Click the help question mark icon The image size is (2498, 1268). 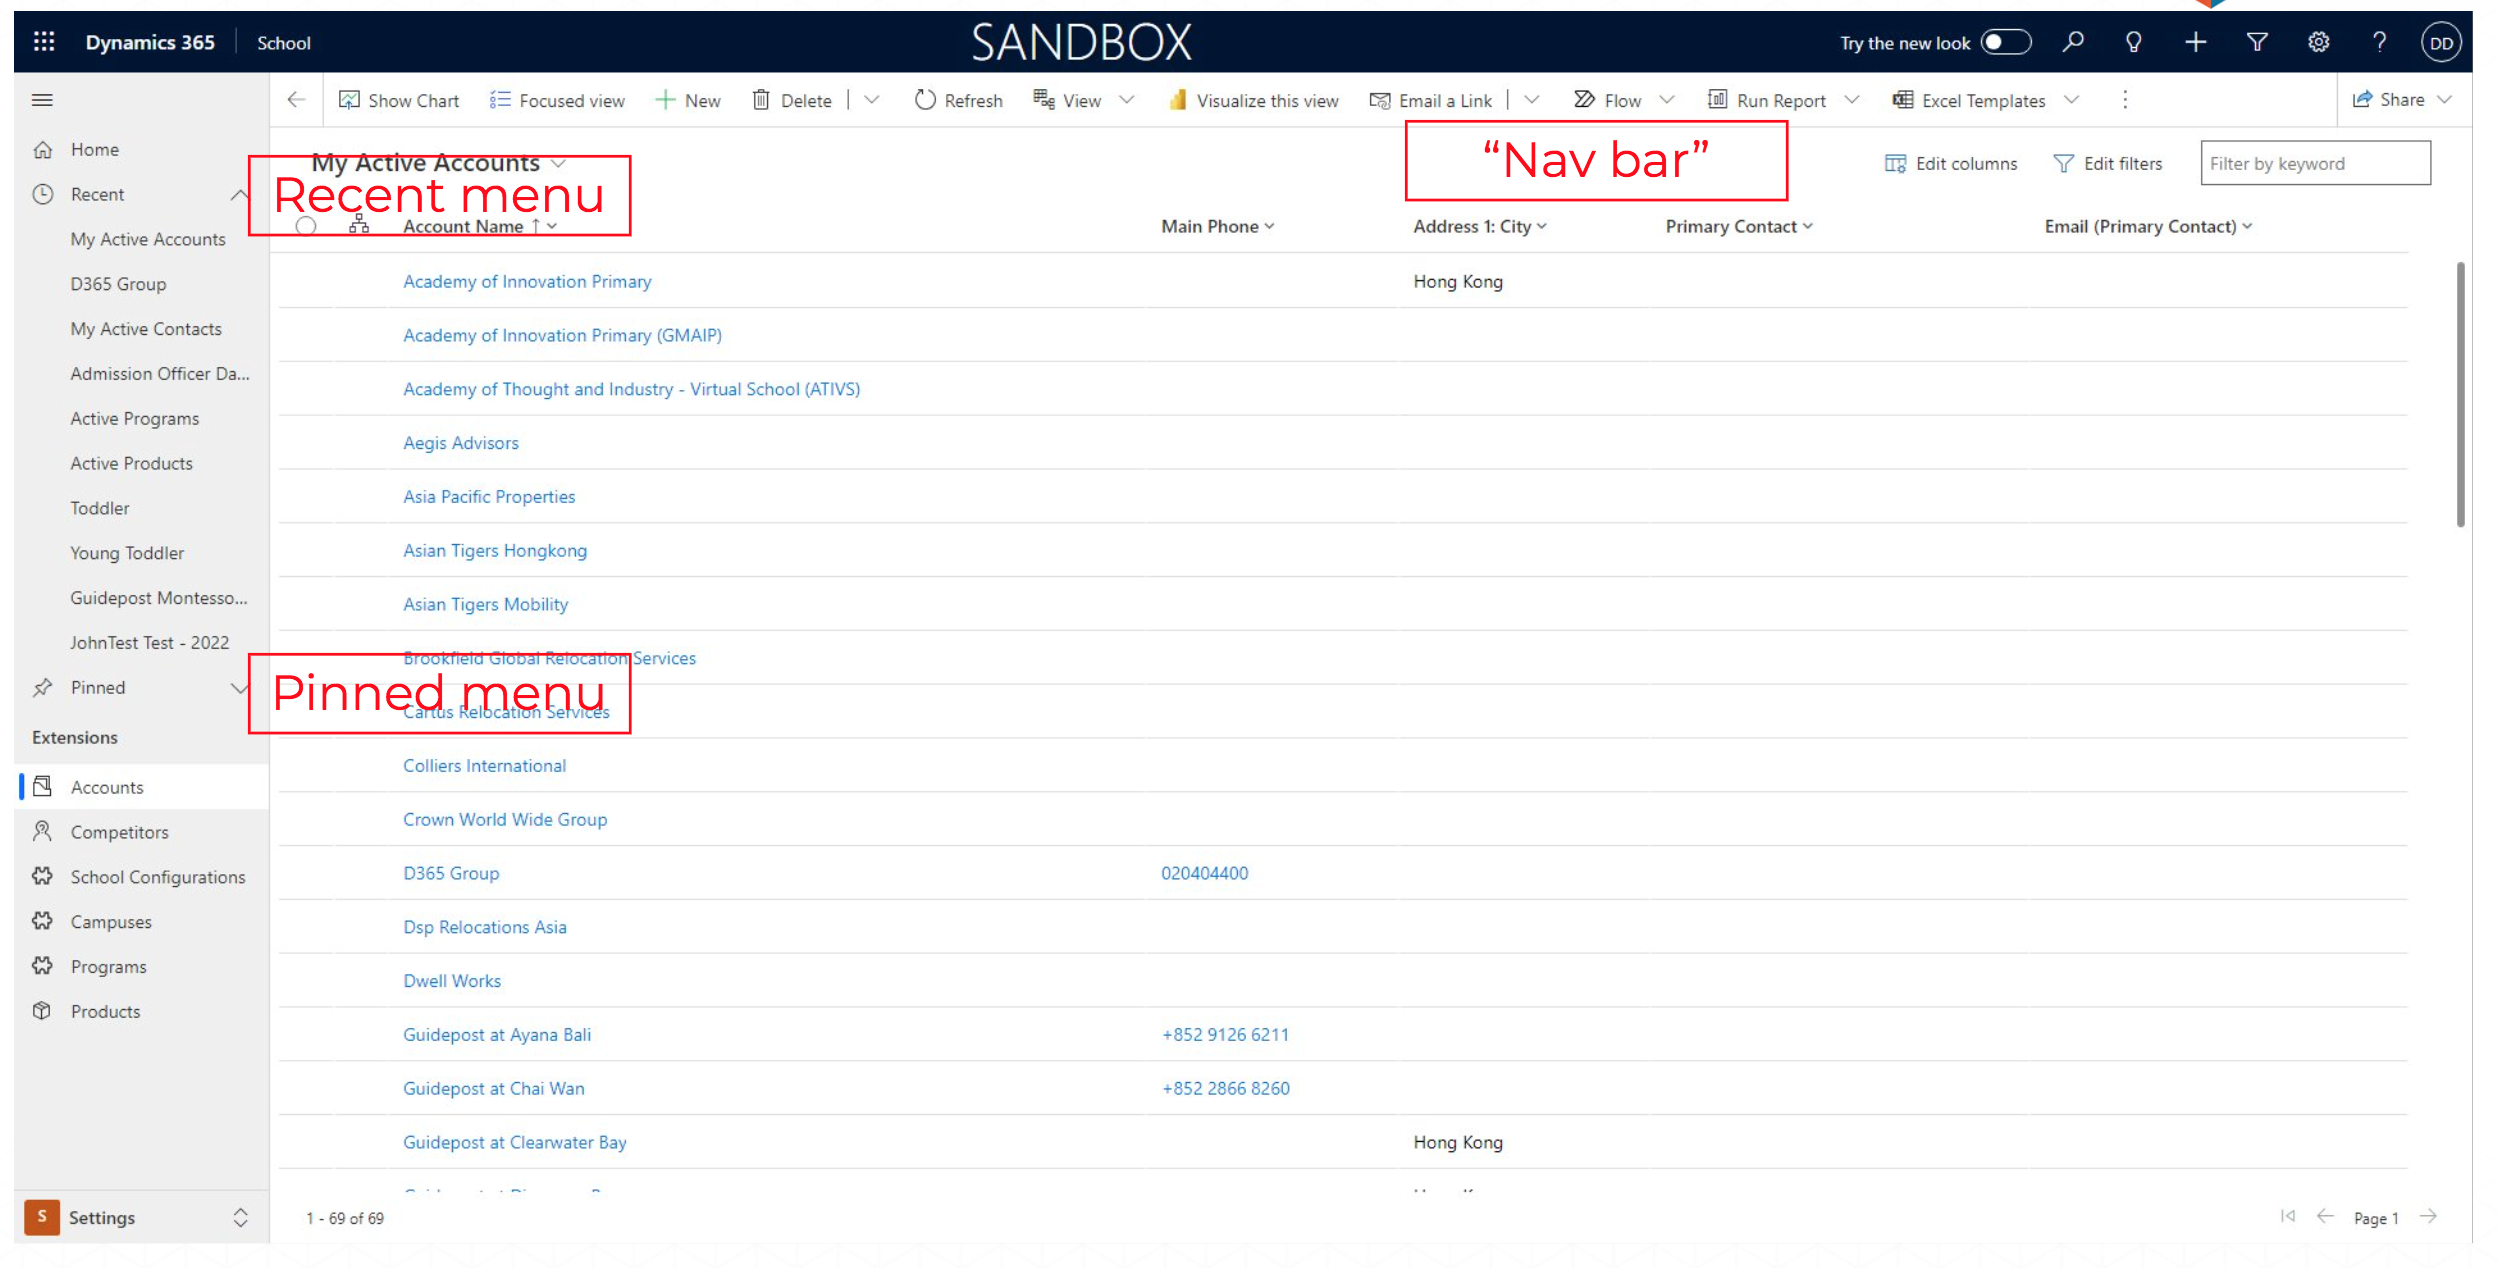(2379, 42)
